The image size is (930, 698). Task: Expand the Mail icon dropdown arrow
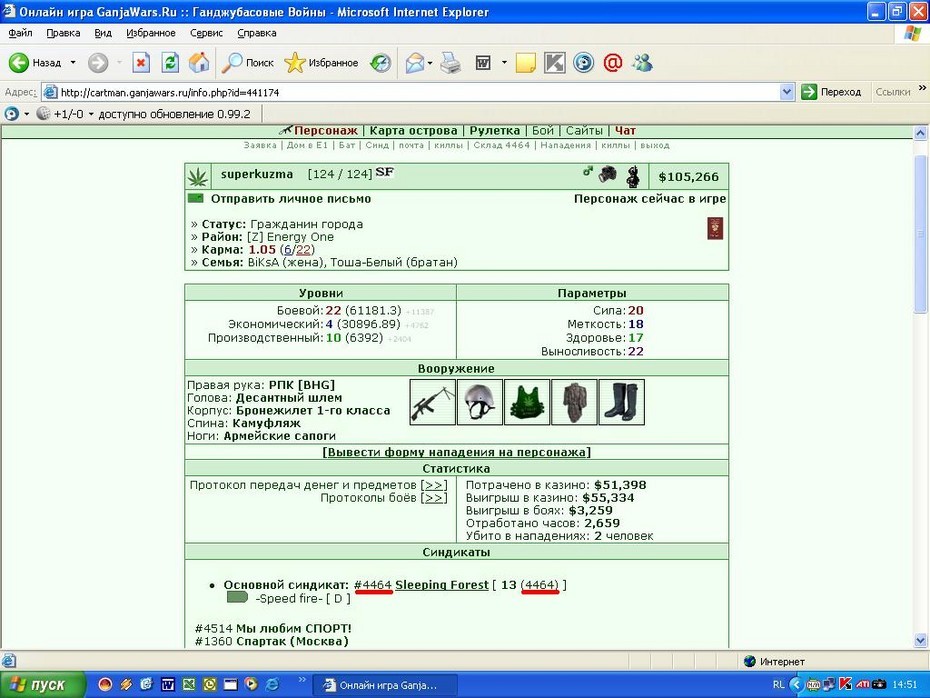[429, 62]
